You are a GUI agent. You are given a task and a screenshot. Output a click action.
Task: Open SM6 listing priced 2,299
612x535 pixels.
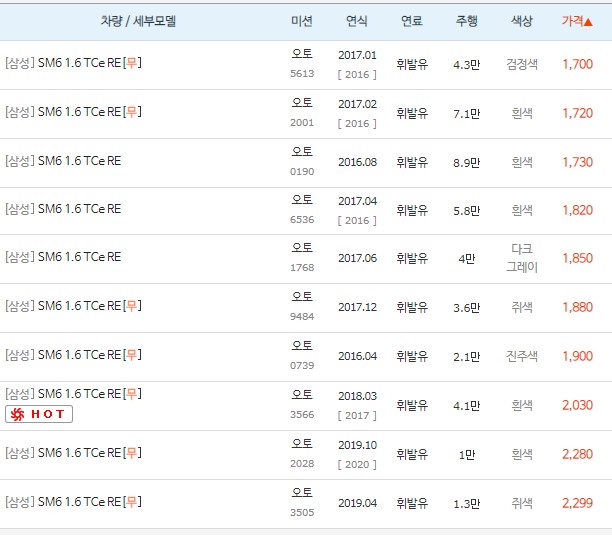73,502
